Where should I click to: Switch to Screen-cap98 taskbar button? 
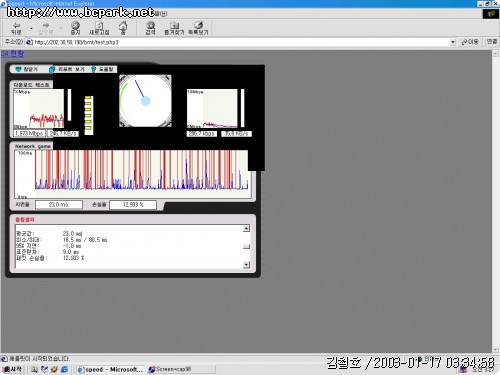point(181,369)
